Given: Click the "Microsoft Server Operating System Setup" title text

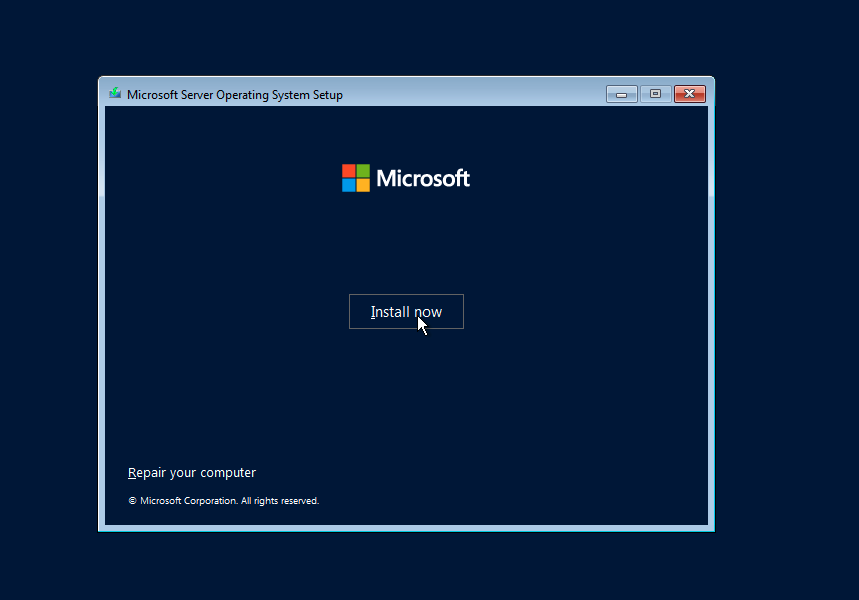Looking at the screenshot, I should [x=234, y=95].
